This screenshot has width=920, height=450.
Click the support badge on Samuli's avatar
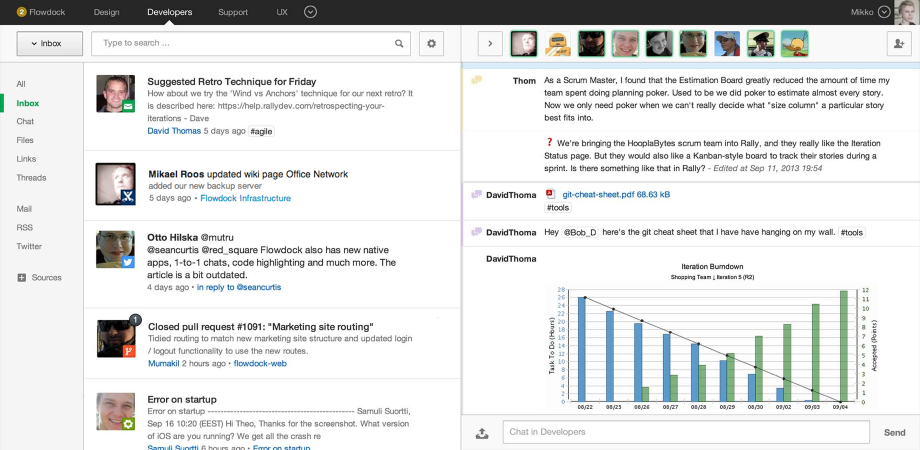128,424
